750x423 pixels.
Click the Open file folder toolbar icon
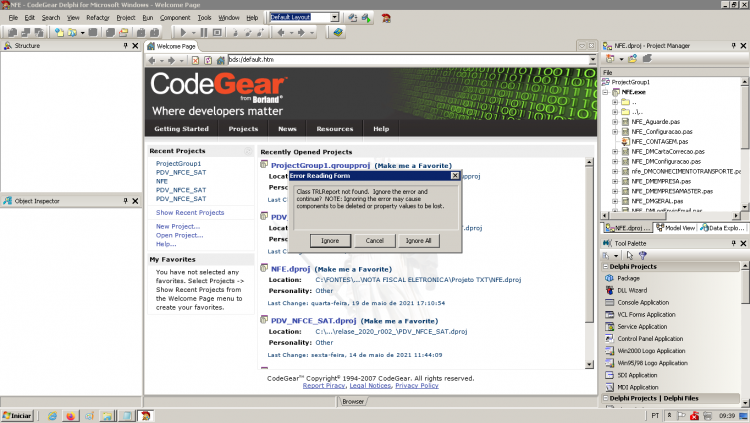pos(72,33)
